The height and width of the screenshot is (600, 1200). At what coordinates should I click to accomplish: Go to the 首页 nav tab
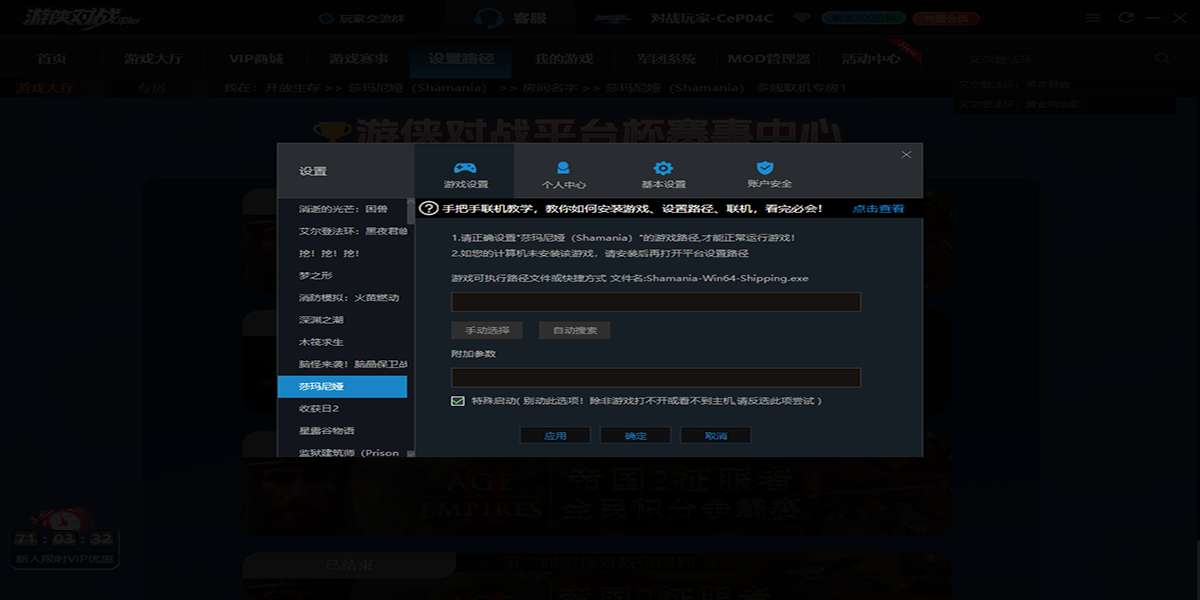pyautogui.click(x=51, y=59)
